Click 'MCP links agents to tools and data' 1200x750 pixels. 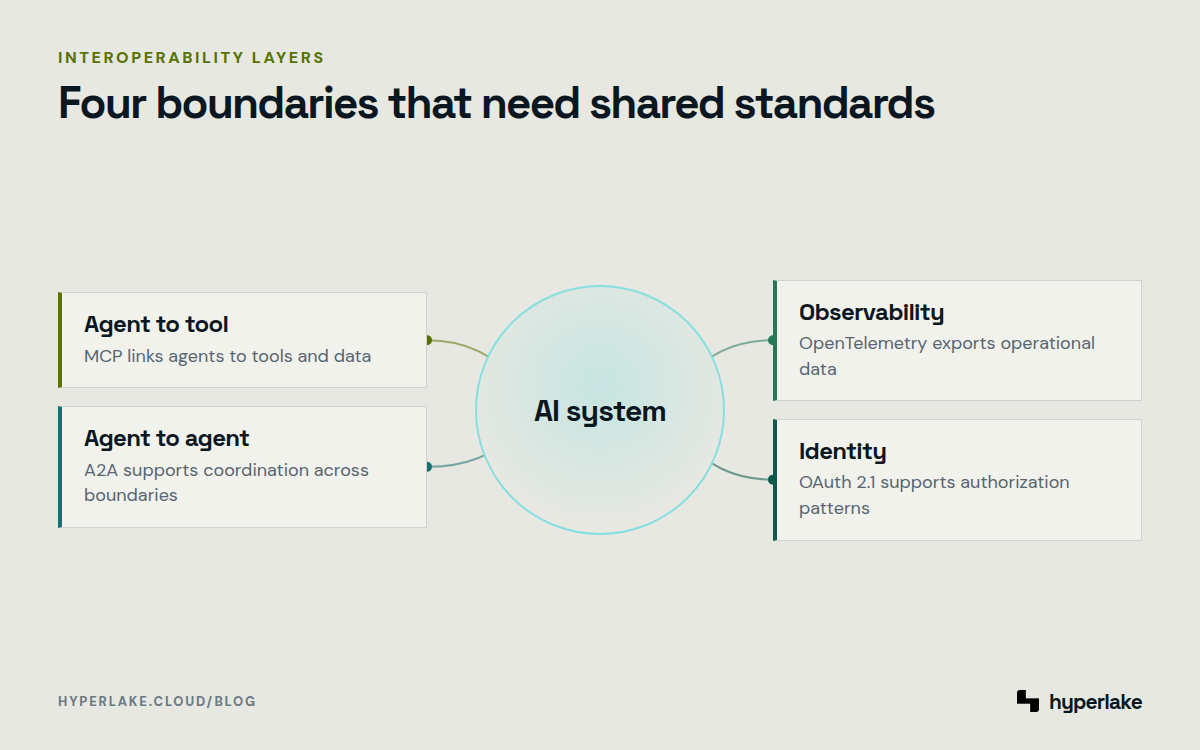pyautogui.click(x=227, y=356)
